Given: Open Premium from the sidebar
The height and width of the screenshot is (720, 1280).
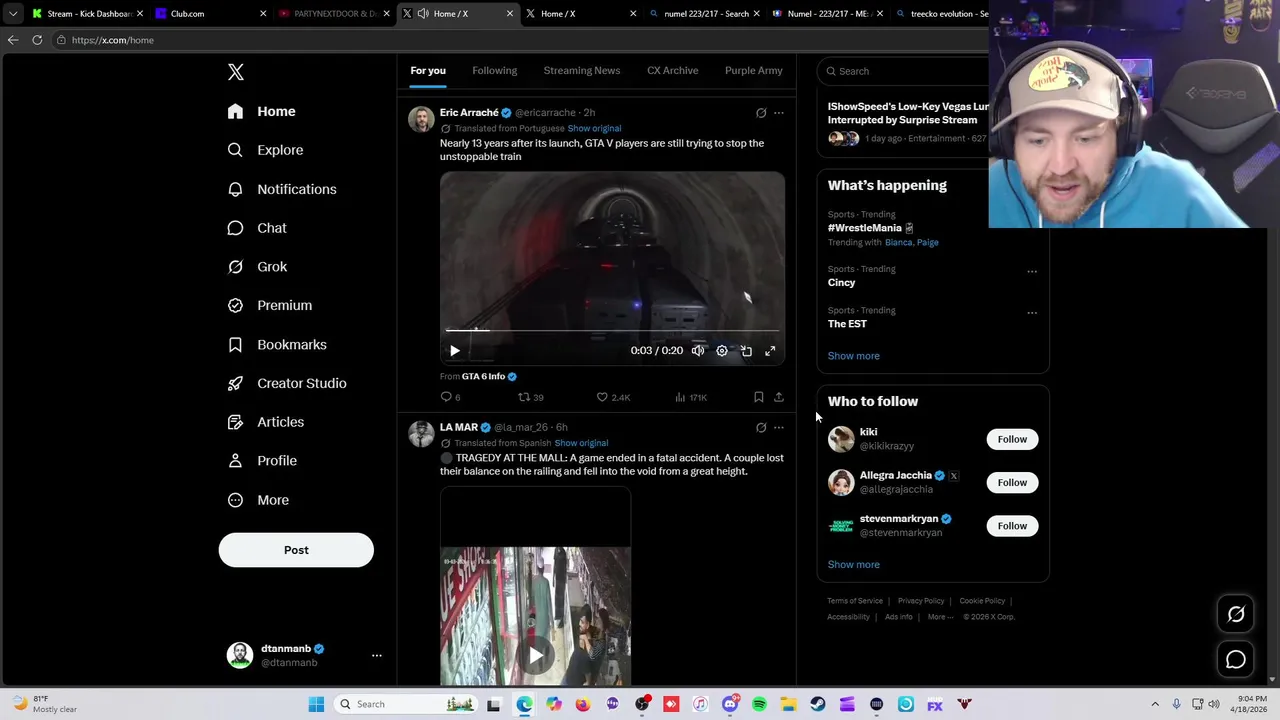Looking at the screenshot, I should pyautogui.click(x=270, y=305).
